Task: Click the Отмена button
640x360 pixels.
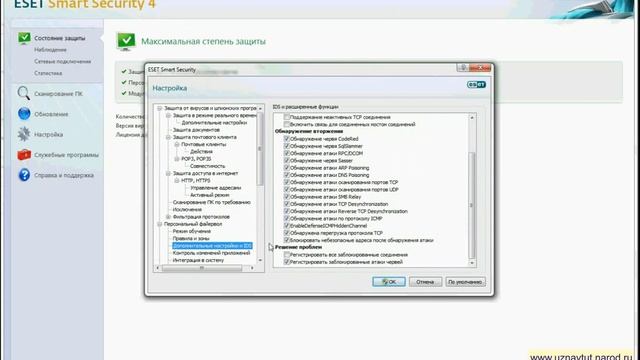Action: click(425, 282)
